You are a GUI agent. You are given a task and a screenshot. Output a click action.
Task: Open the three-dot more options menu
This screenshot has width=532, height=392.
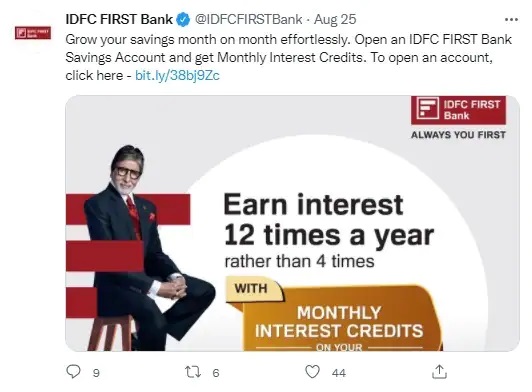pos(511,20)
